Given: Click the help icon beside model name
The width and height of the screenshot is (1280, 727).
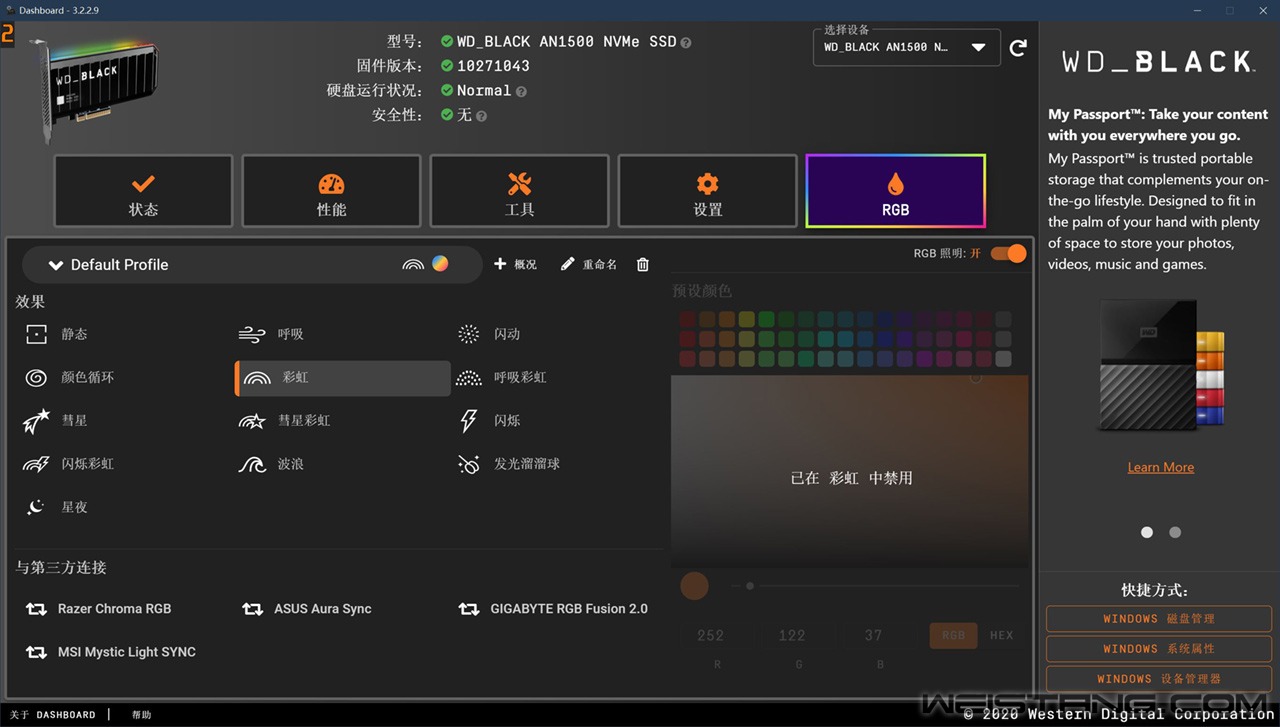Looking at the screenshot, I should [x=686, y=42].
